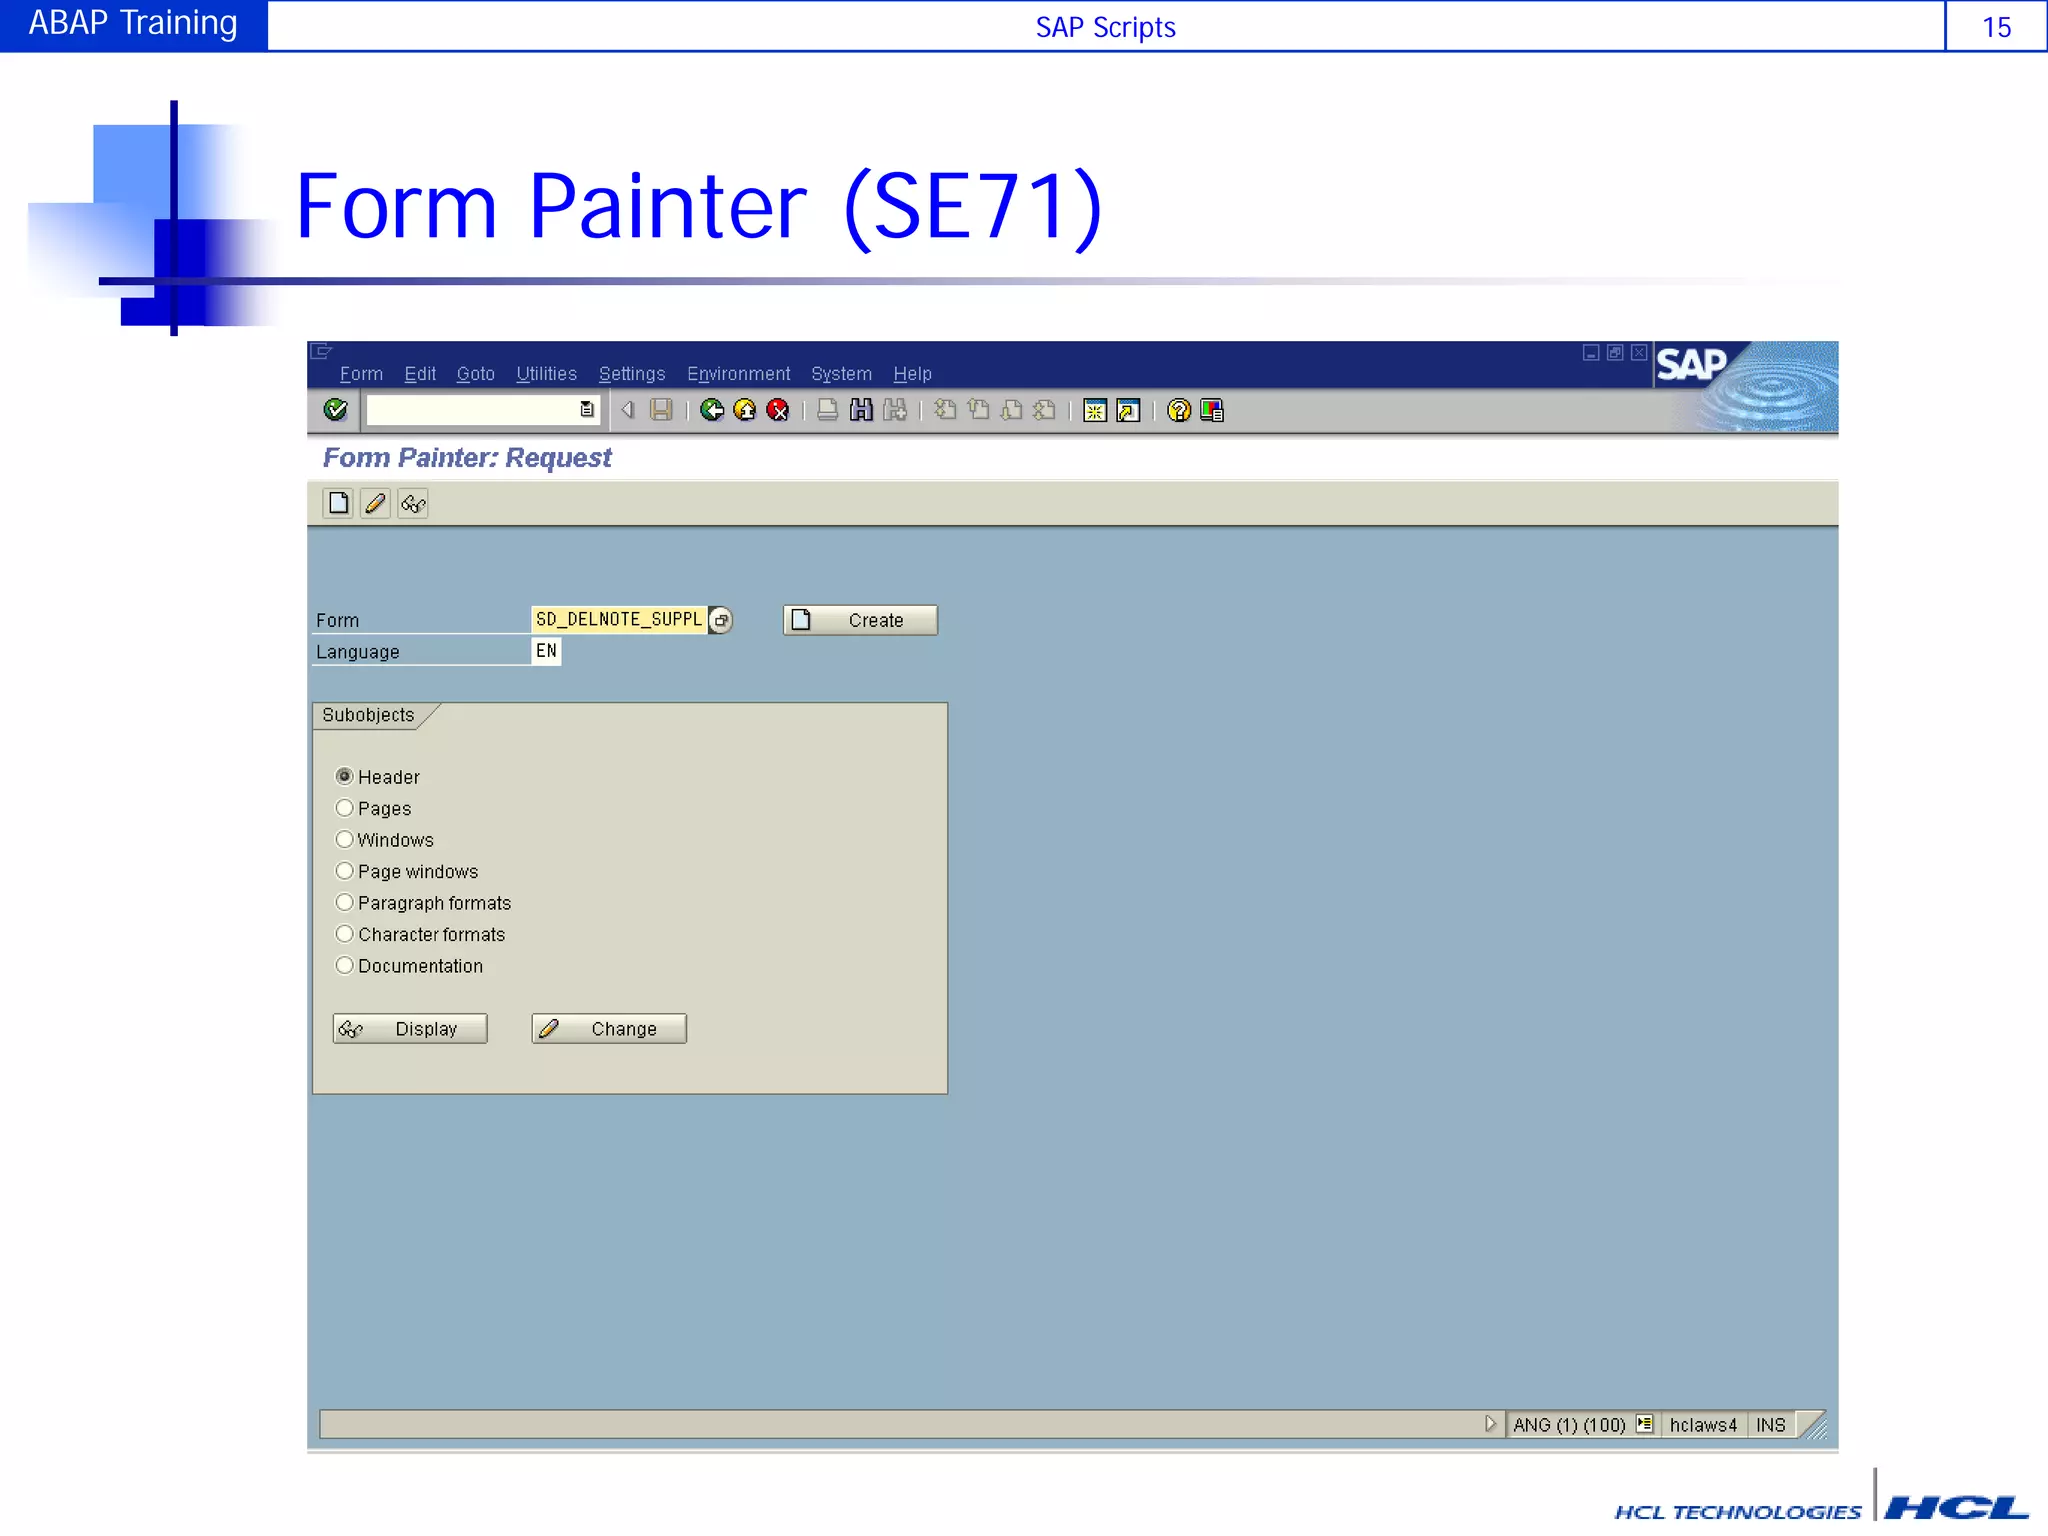Click the red Cancel icon
This screenshot has width=2048, height=1536.
(x=778, y=410)
